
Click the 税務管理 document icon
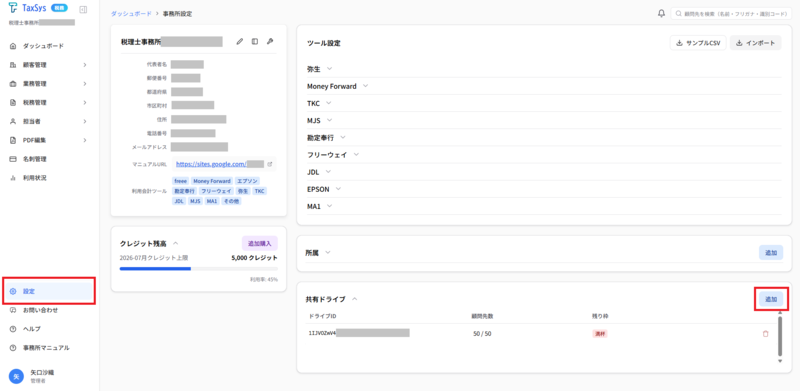click(x=13, y=103)
